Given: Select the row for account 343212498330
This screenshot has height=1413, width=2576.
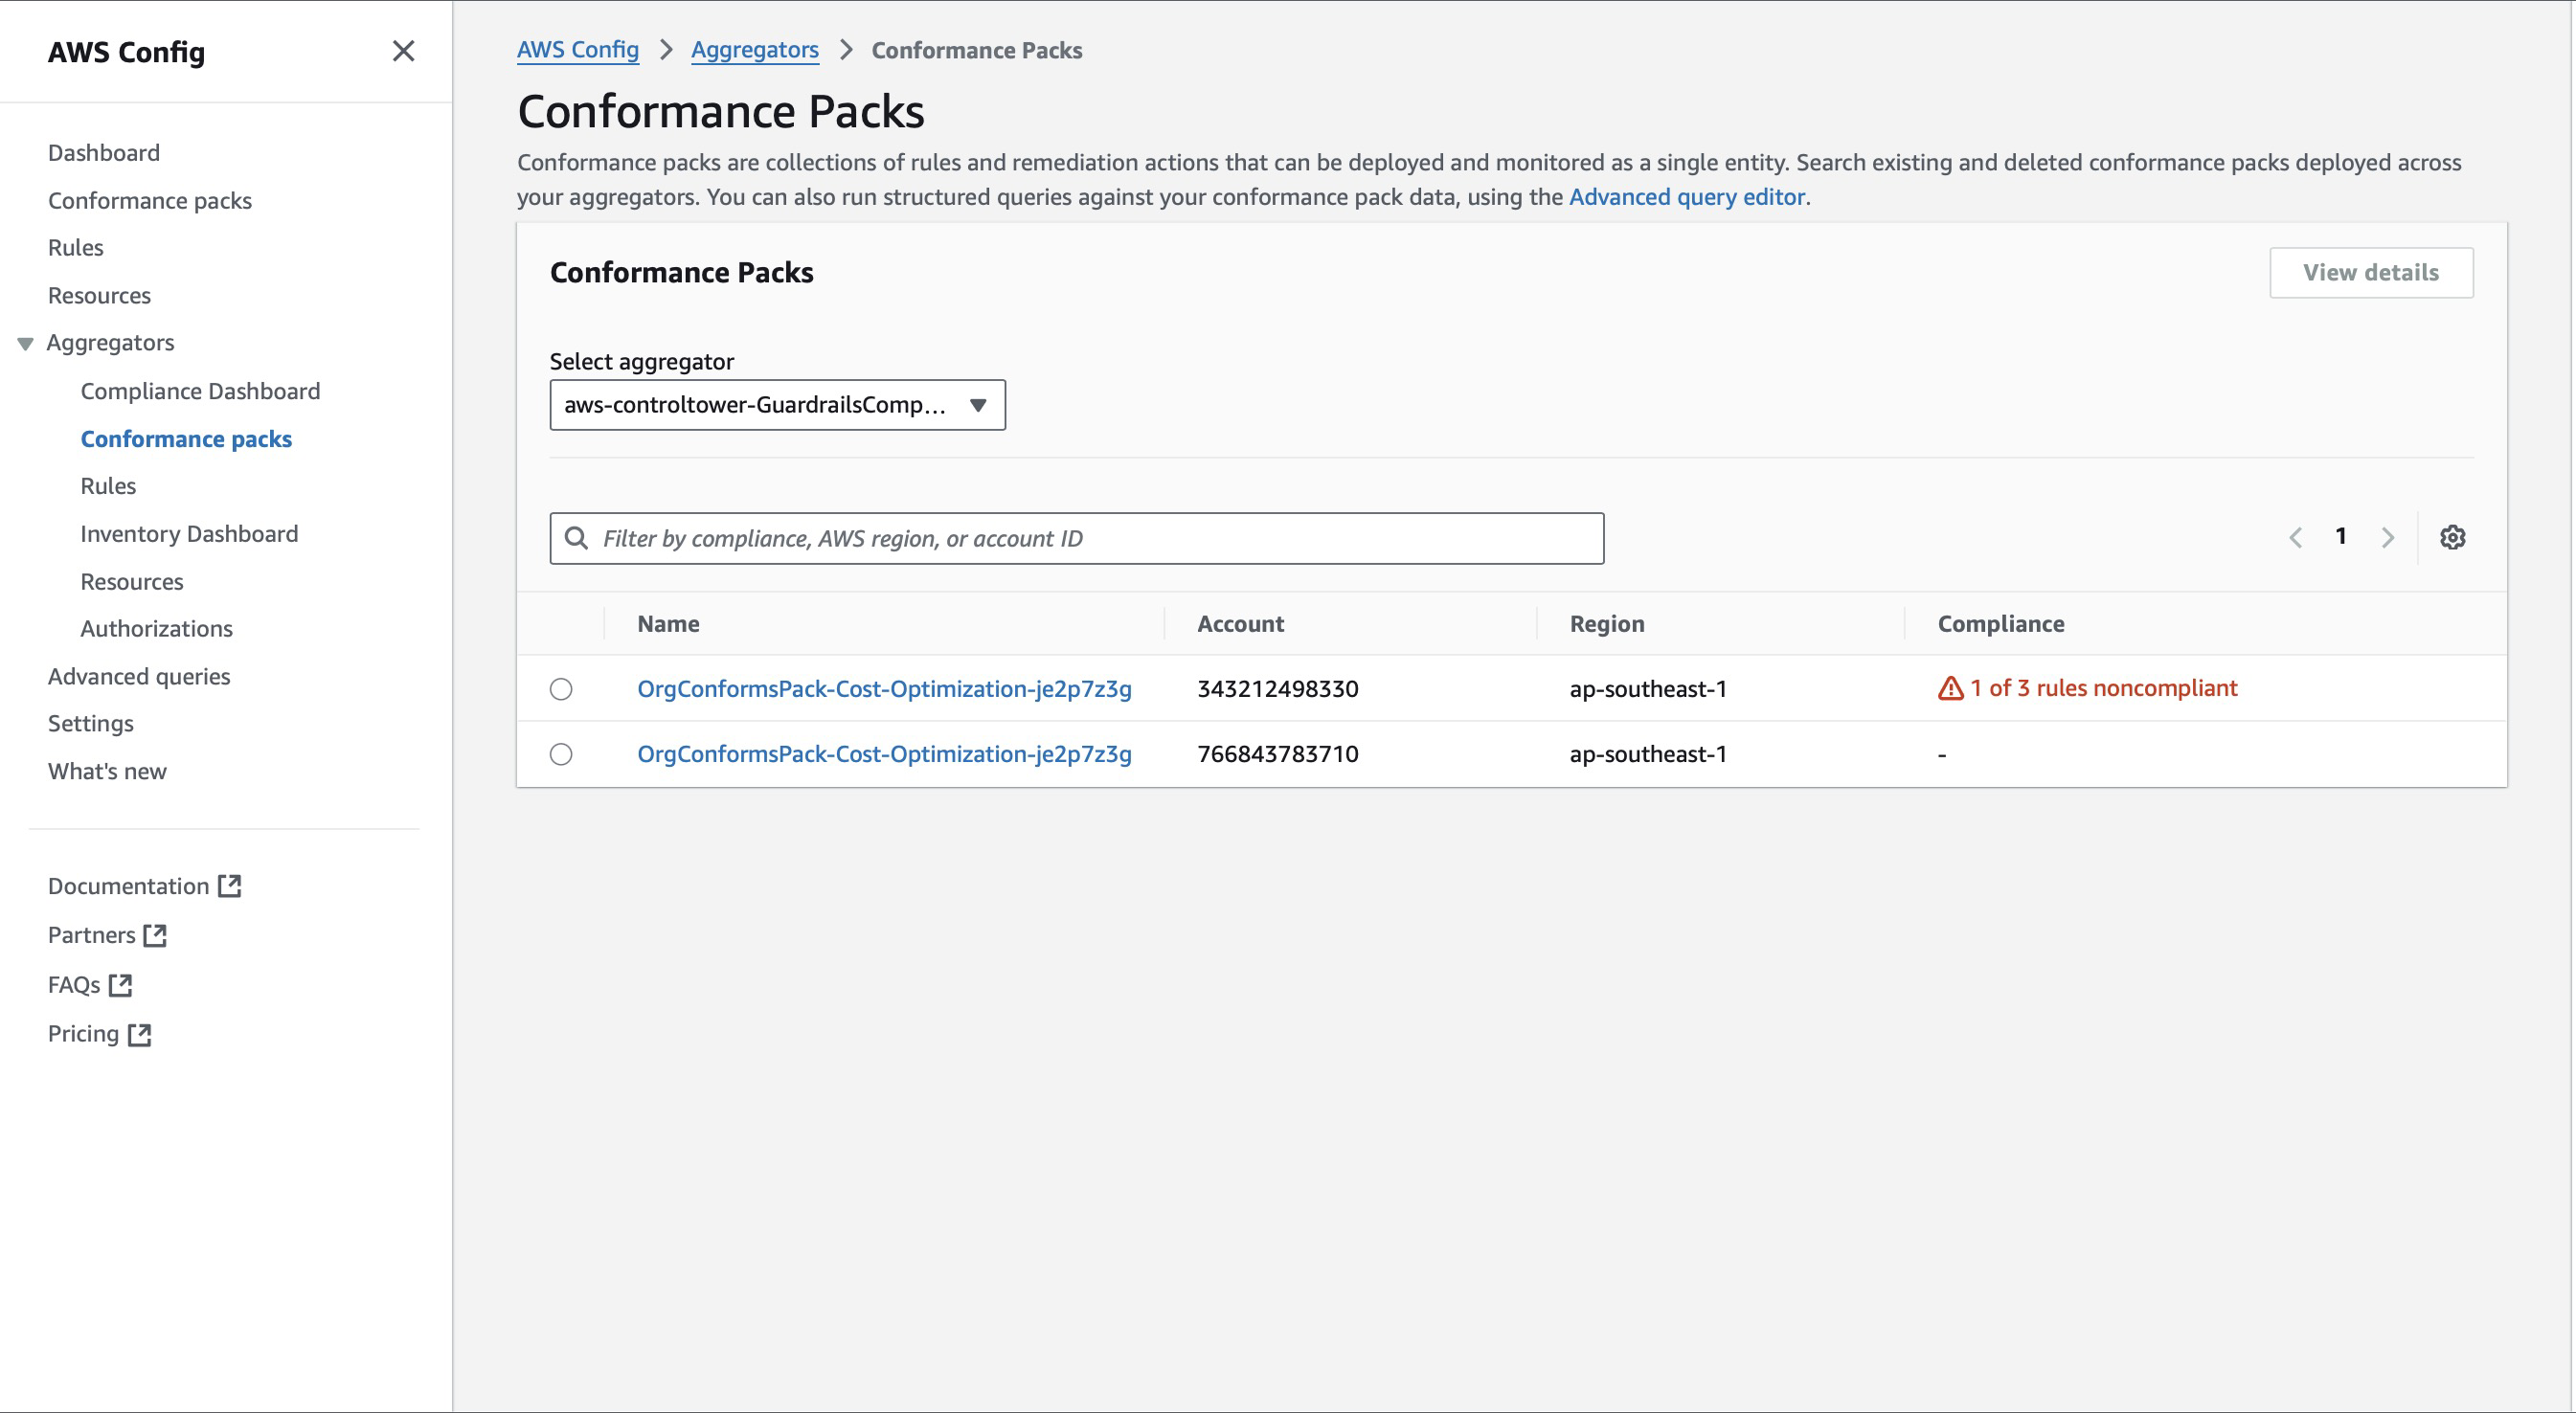Looking at the screenshot, I should (x=561, y=689).
